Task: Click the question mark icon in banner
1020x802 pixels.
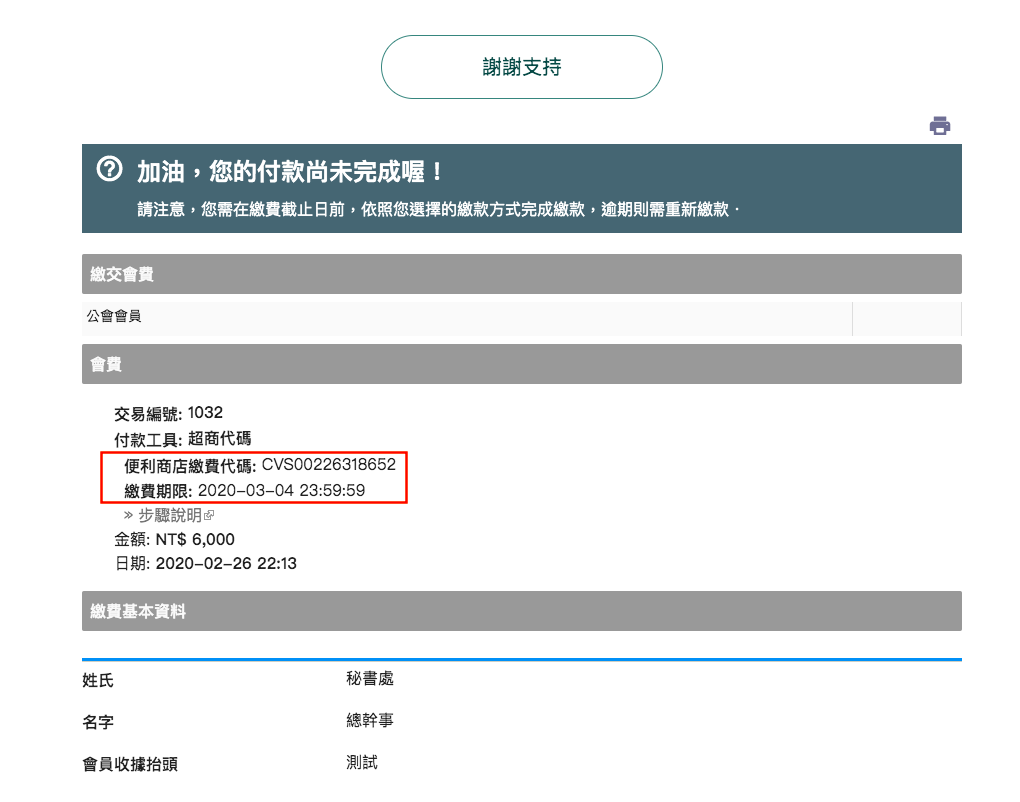Action: [x=109, y=169]
